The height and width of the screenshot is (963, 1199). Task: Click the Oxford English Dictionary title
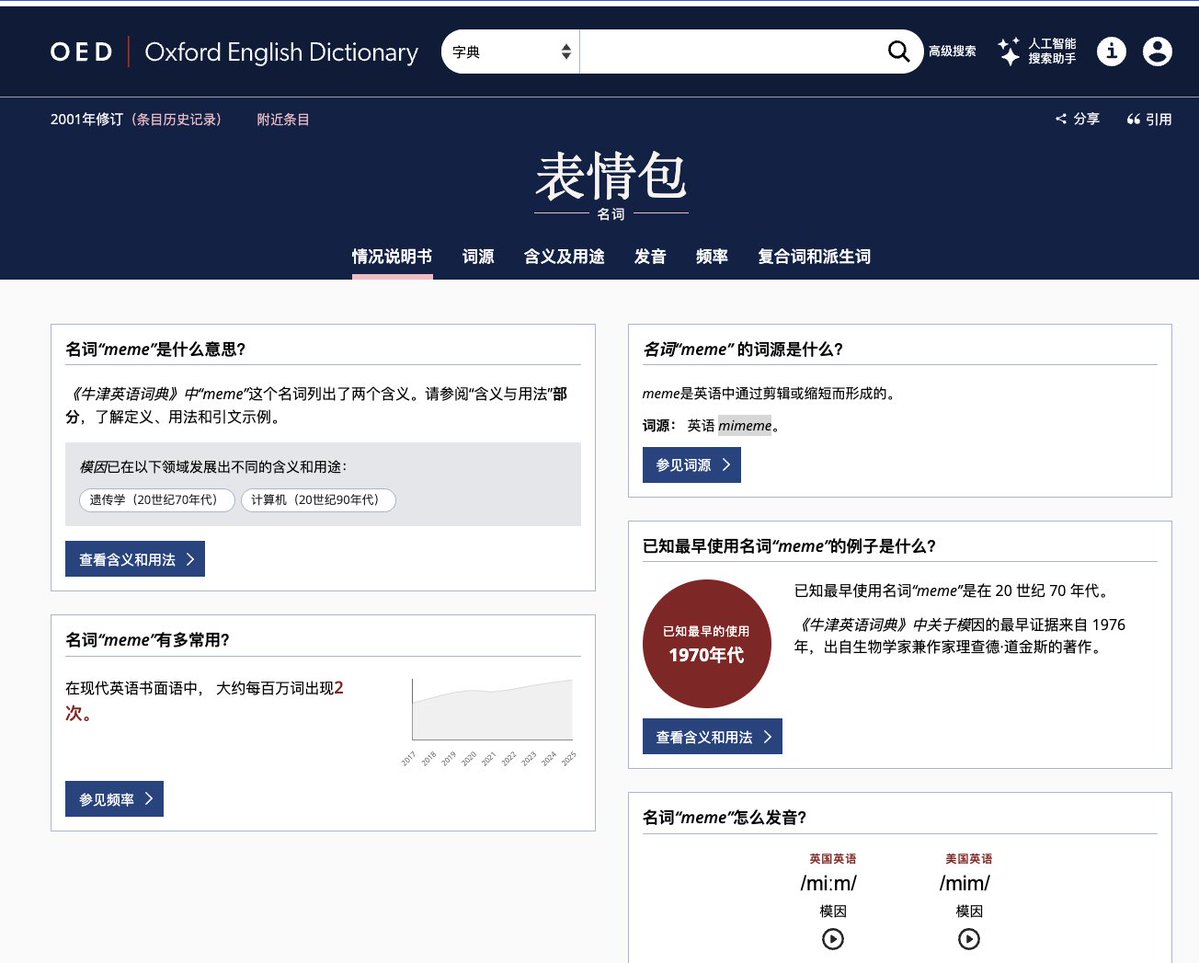[281, 52]
